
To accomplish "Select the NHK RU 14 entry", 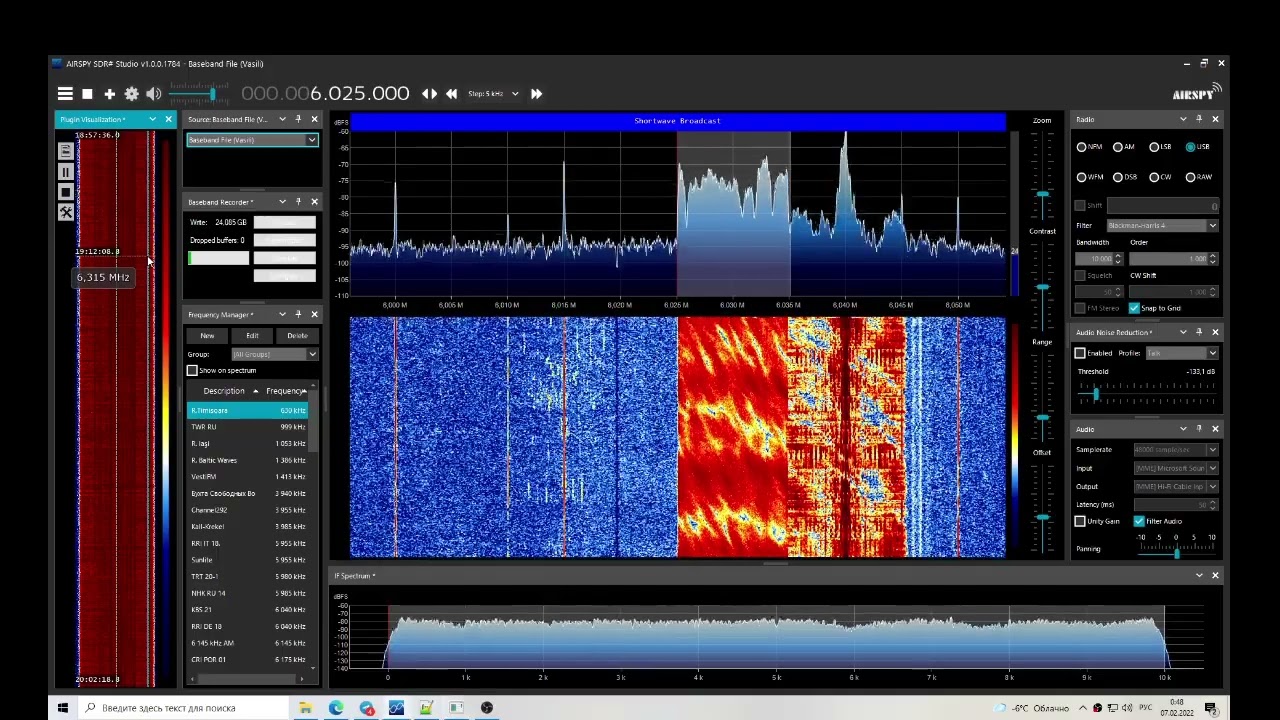I will pyautogui.click(x=248, y=593).
